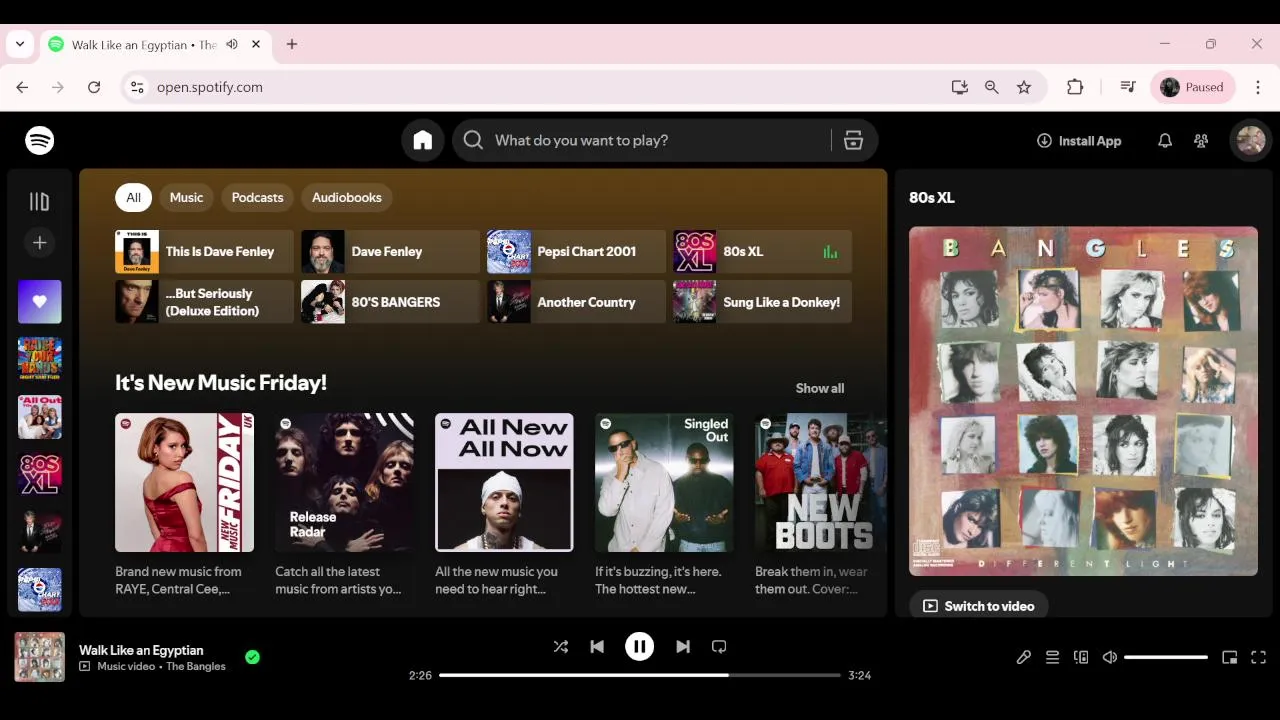The width and height of the screenshot is (1280, 720).
Task: Open Chrome extensions puzzle icon
Action: coord(1075,88)
